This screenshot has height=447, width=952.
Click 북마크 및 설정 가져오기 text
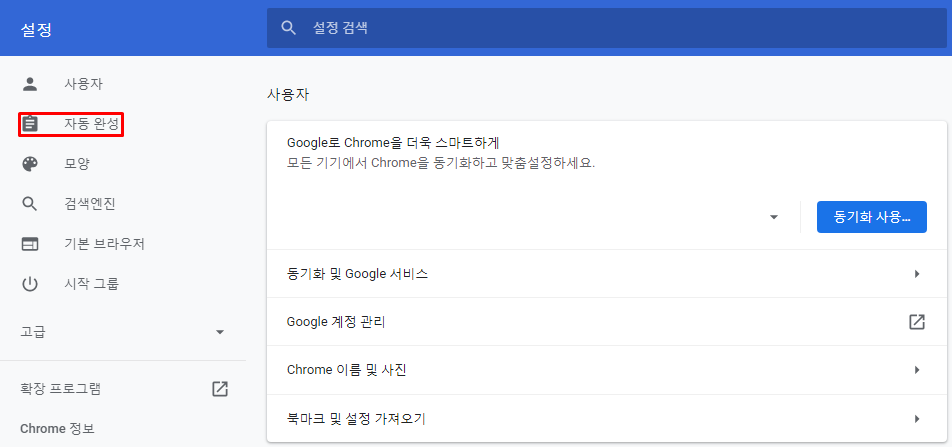coord(356,418)
